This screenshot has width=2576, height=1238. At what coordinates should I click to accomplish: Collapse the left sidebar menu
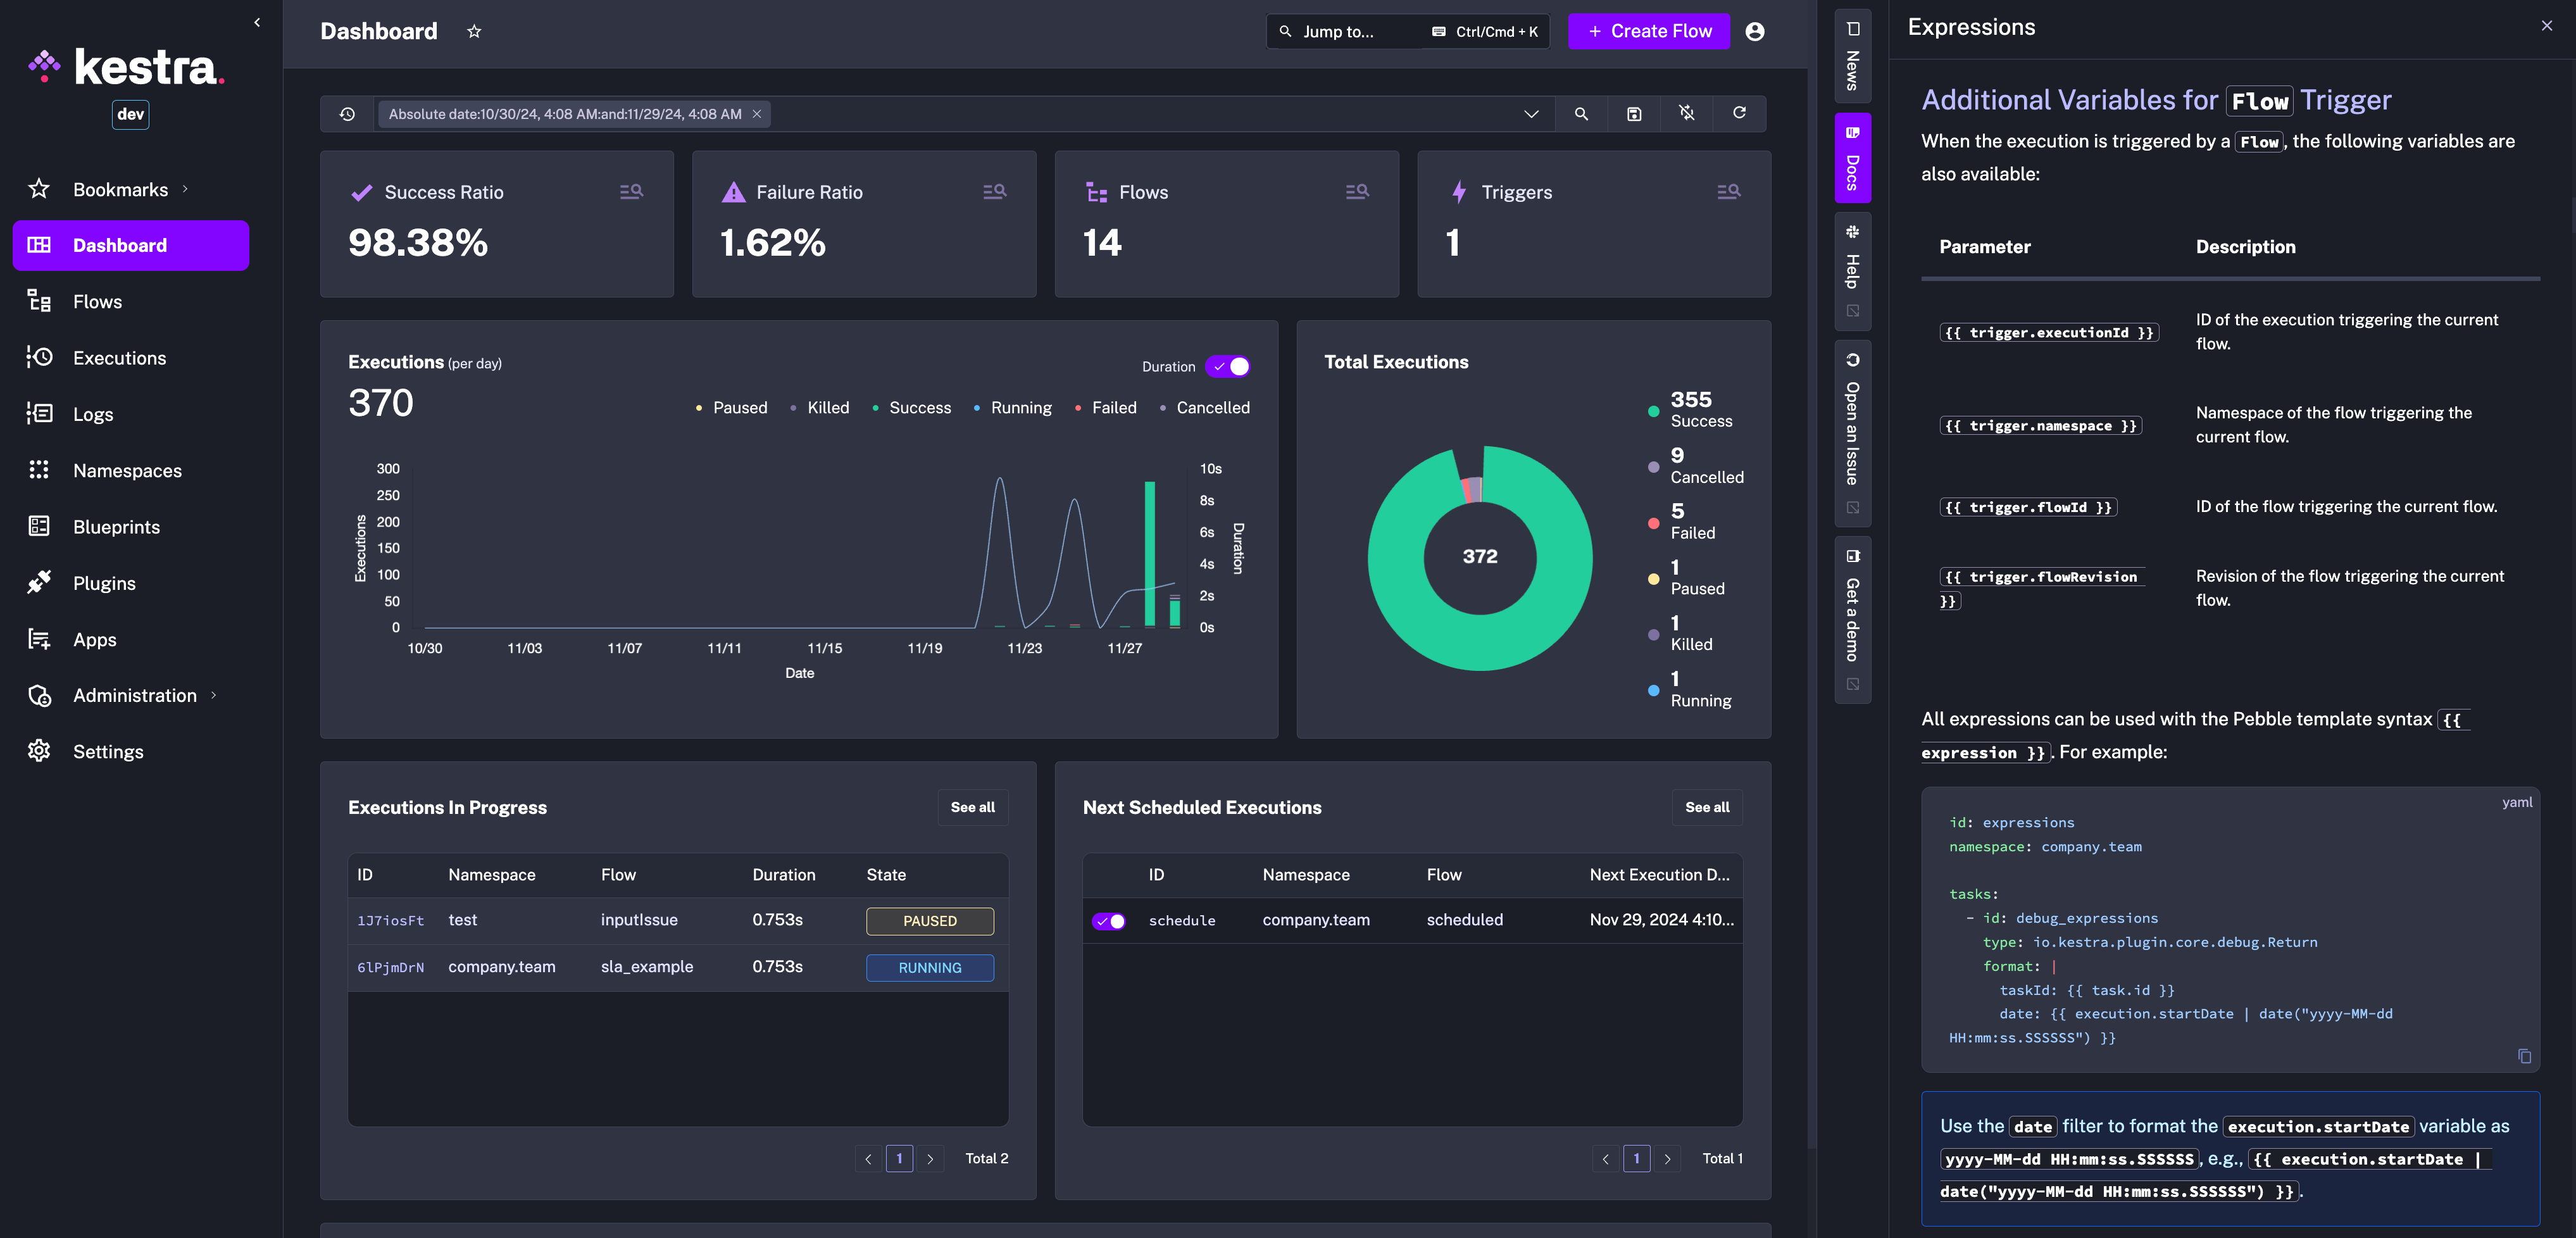coord(257,22)
